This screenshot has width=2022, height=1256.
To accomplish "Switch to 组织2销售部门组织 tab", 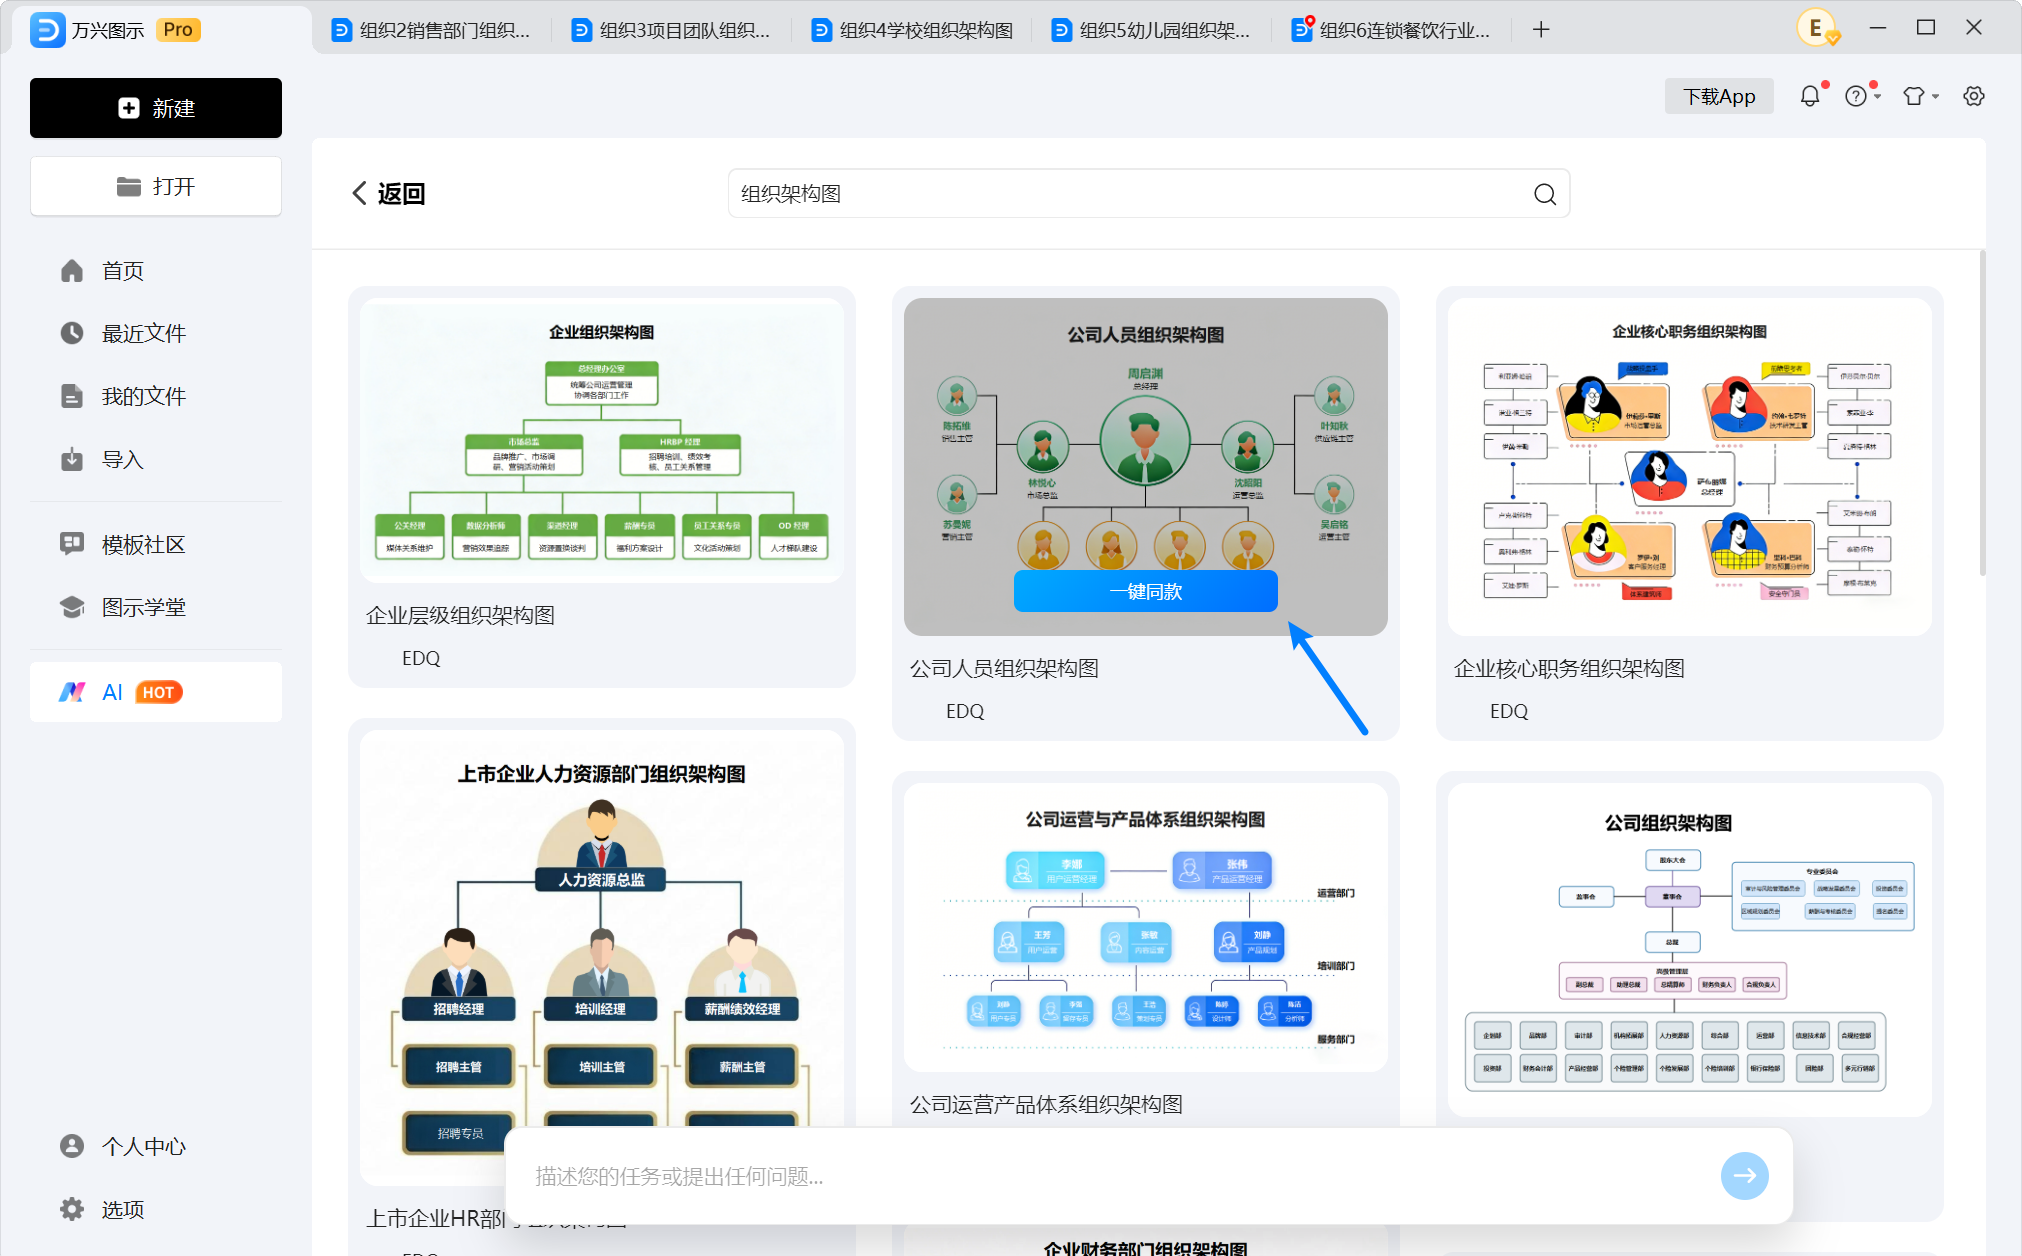I will tap(432, 30).
